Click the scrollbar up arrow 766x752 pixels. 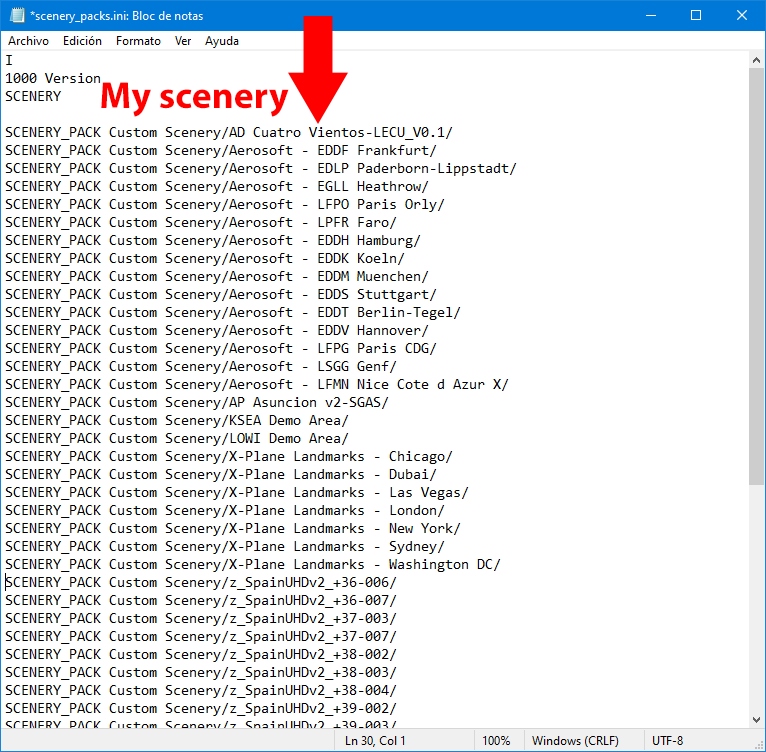(756, 61)
